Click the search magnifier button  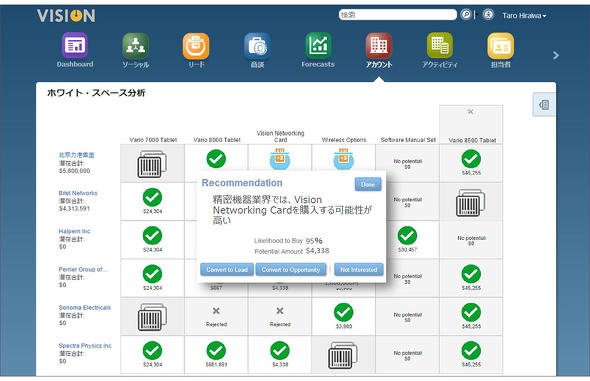(466, 15)
